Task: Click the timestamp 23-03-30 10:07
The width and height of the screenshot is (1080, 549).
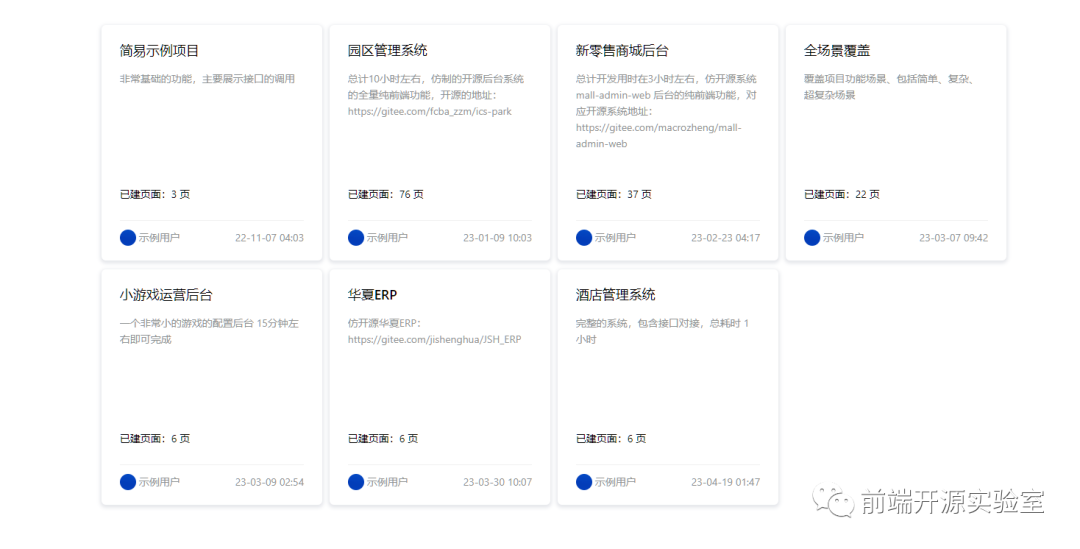Action: pyautogui.click(x=497, y=482)
